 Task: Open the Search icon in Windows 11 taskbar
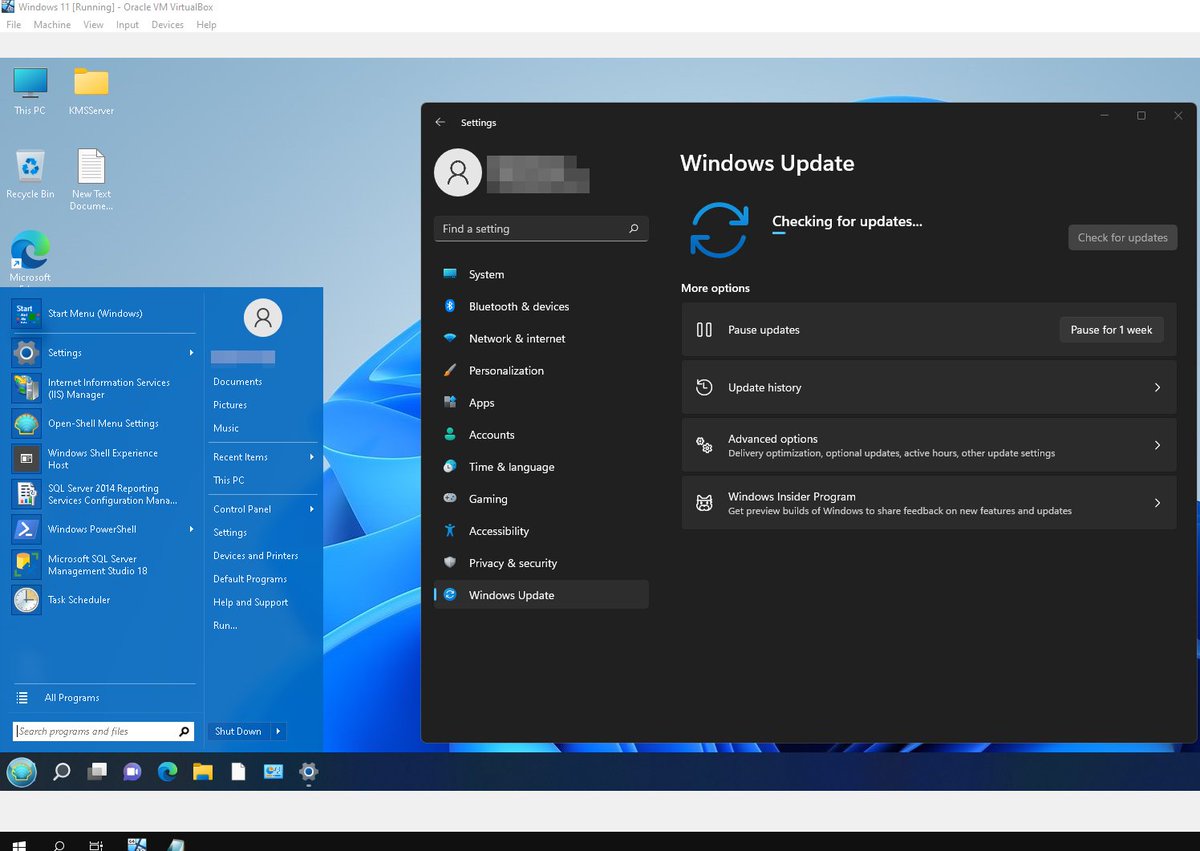click(61, 771)
